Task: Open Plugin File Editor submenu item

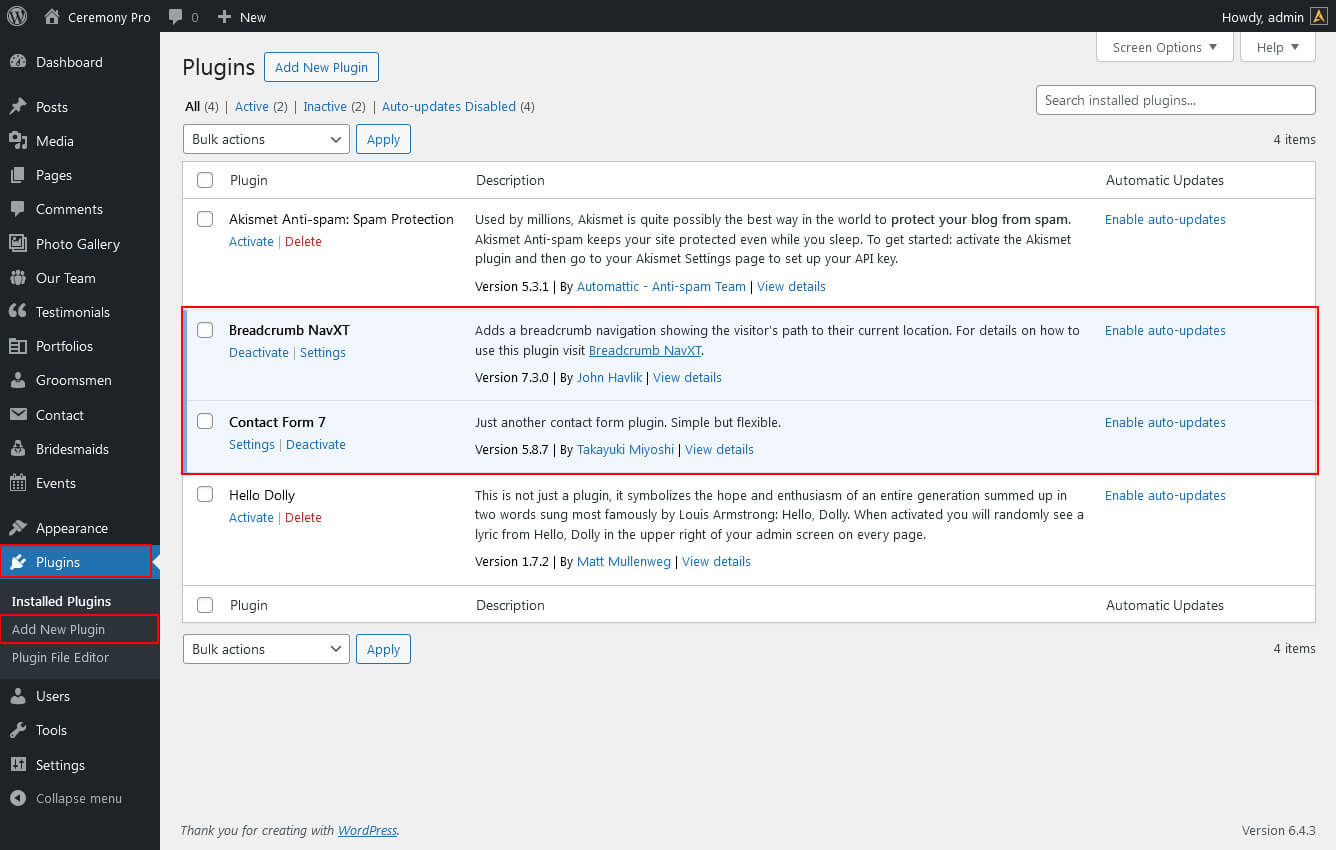Action: point(60,657)
